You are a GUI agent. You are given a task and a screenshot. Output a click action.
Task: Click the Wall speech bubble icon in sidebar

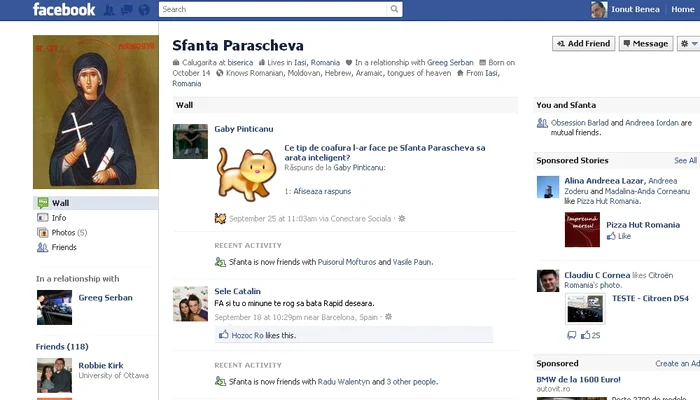pyautogui.click(x=43, y=203)
